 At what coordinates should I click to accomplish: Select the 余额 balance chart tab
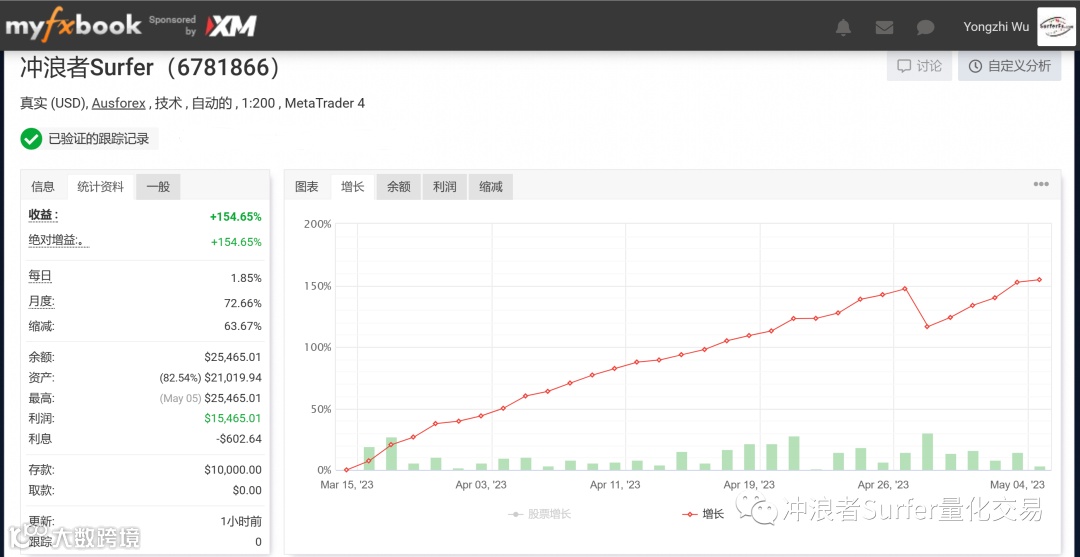click(x=399, y=187)
